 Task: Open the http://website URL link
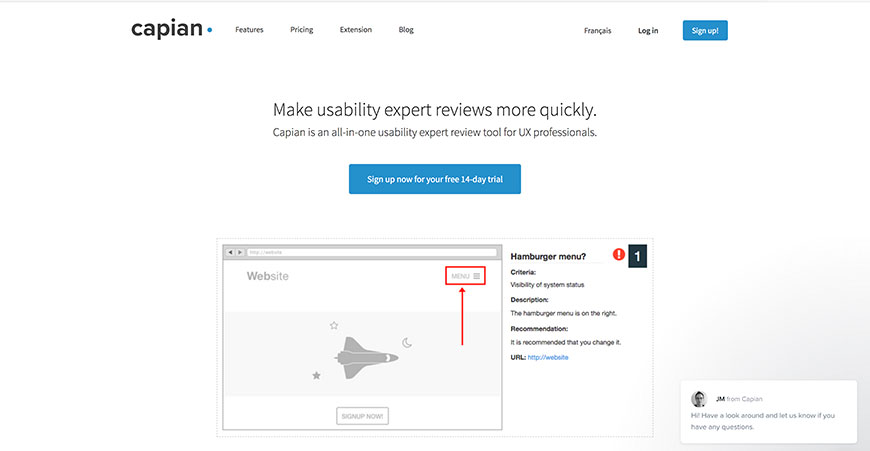[x=548, y=357]
